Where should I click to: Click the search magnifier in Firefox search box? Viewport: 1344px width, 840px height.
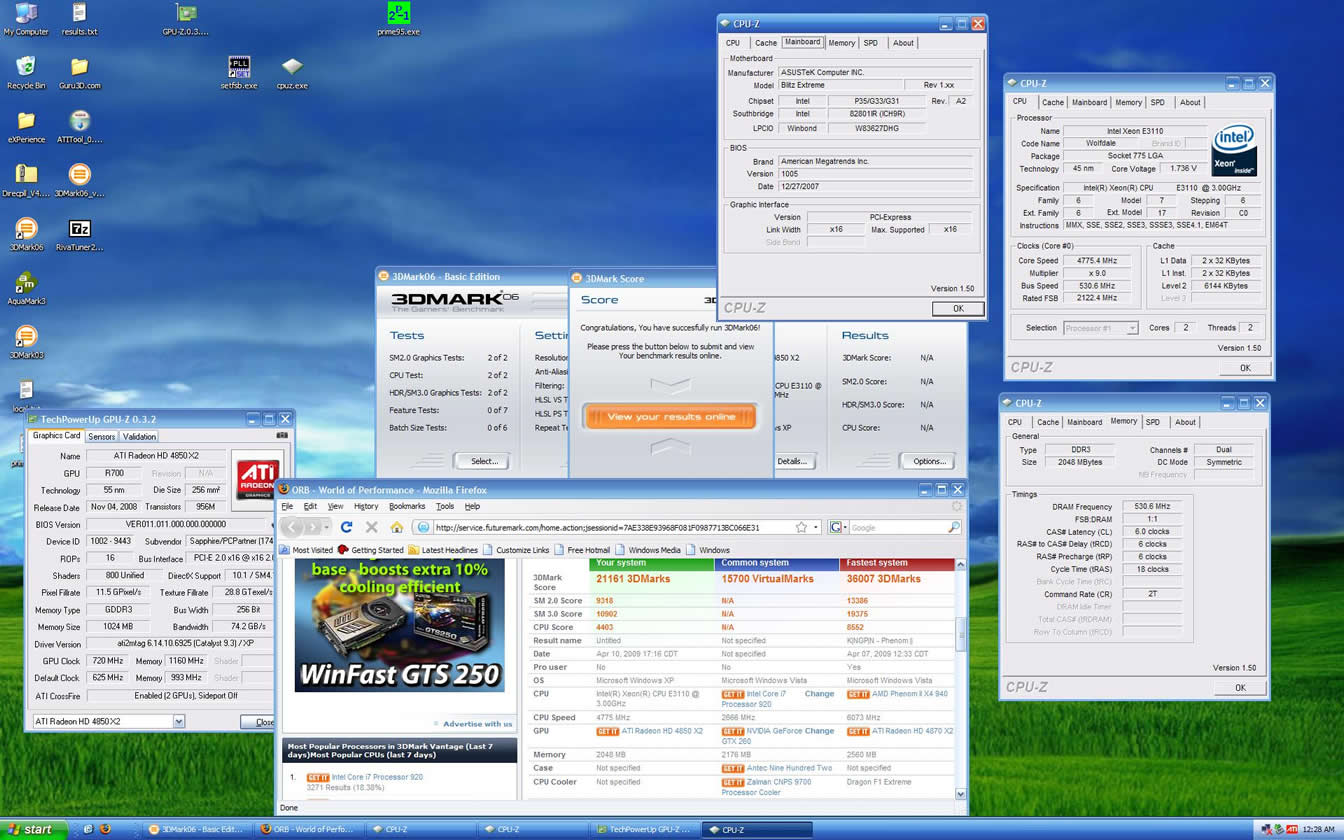click(x=953, y=527)
